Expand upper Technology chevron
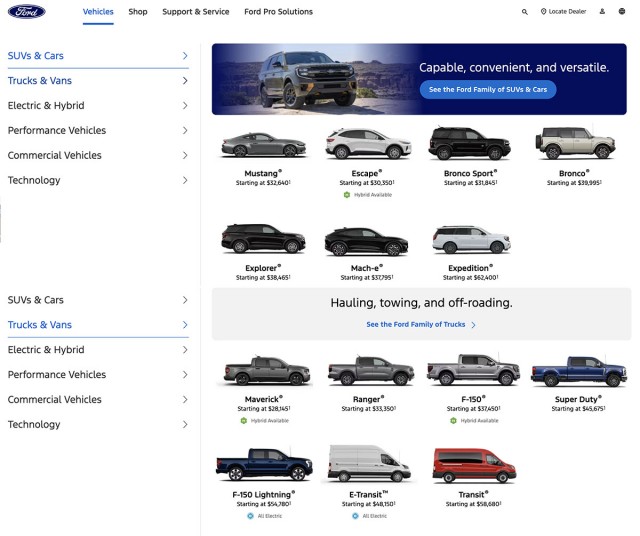The image size is (640, 536). tap(185, 180)
